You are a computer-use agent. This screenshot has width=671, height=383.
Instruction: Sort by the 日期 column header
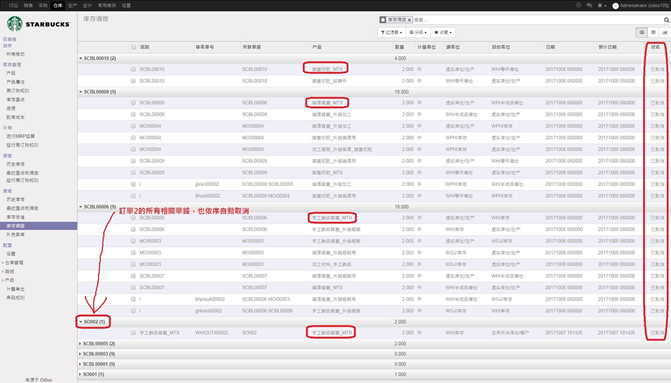point(550,47)
